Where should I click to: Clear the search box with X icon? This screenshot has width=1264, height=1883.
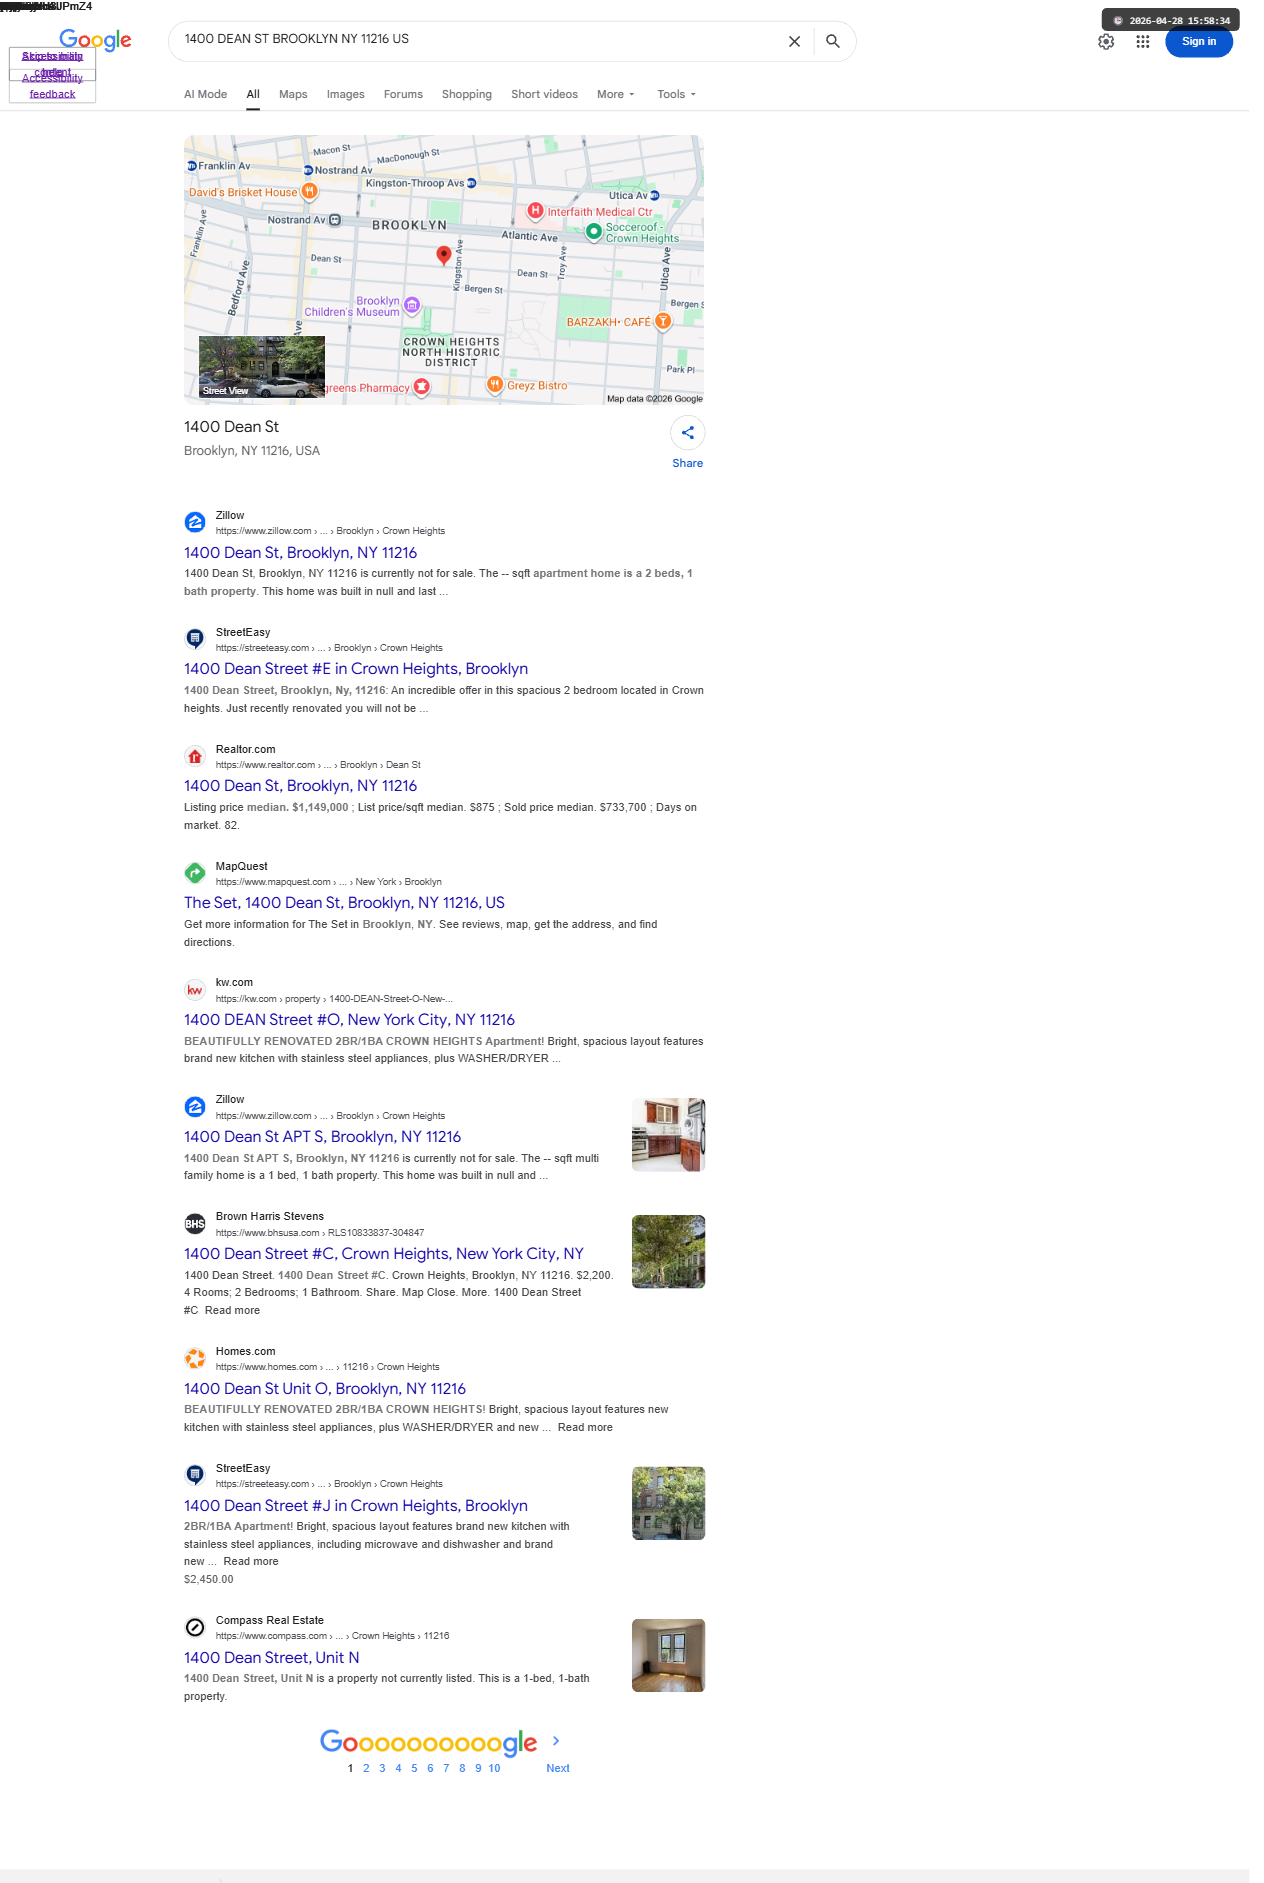794,42
